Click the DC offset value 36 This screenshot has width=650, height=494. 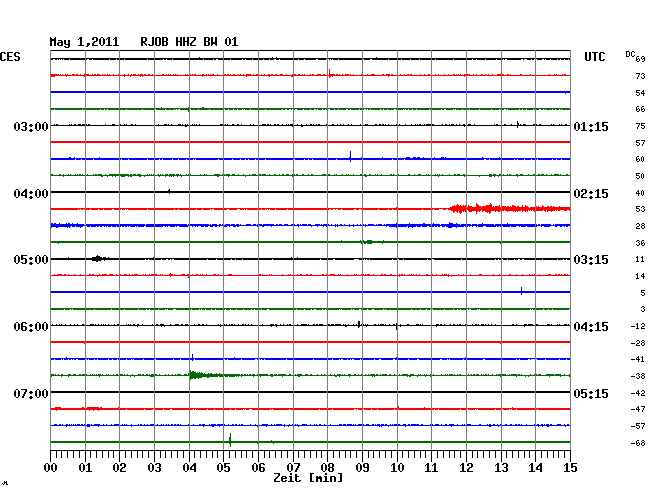point(640,243)
